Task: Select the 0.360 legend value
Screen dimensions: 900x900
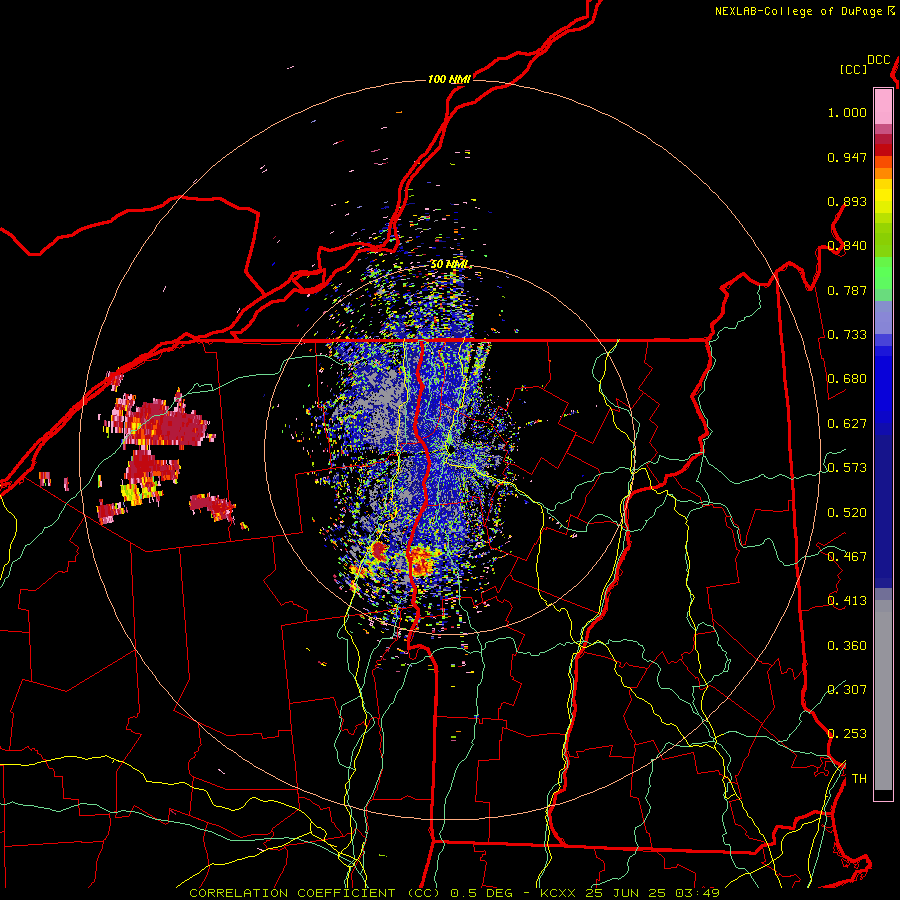Action: tap(847, 646)
